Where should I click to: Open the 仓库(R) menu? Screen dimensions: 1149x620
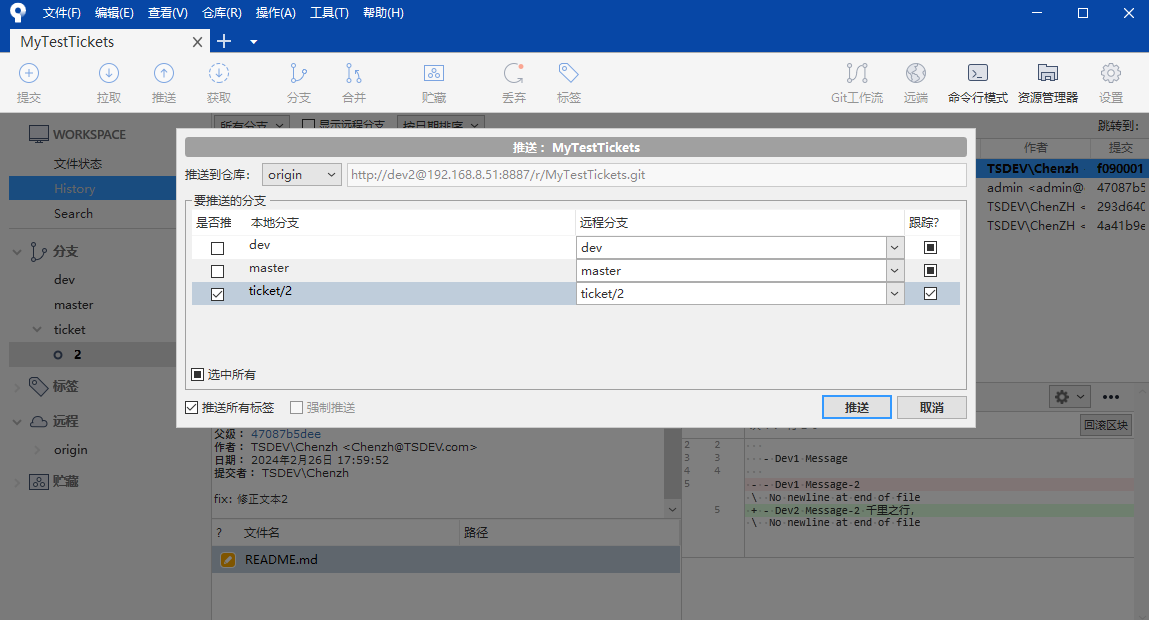[x=222, y=12]
